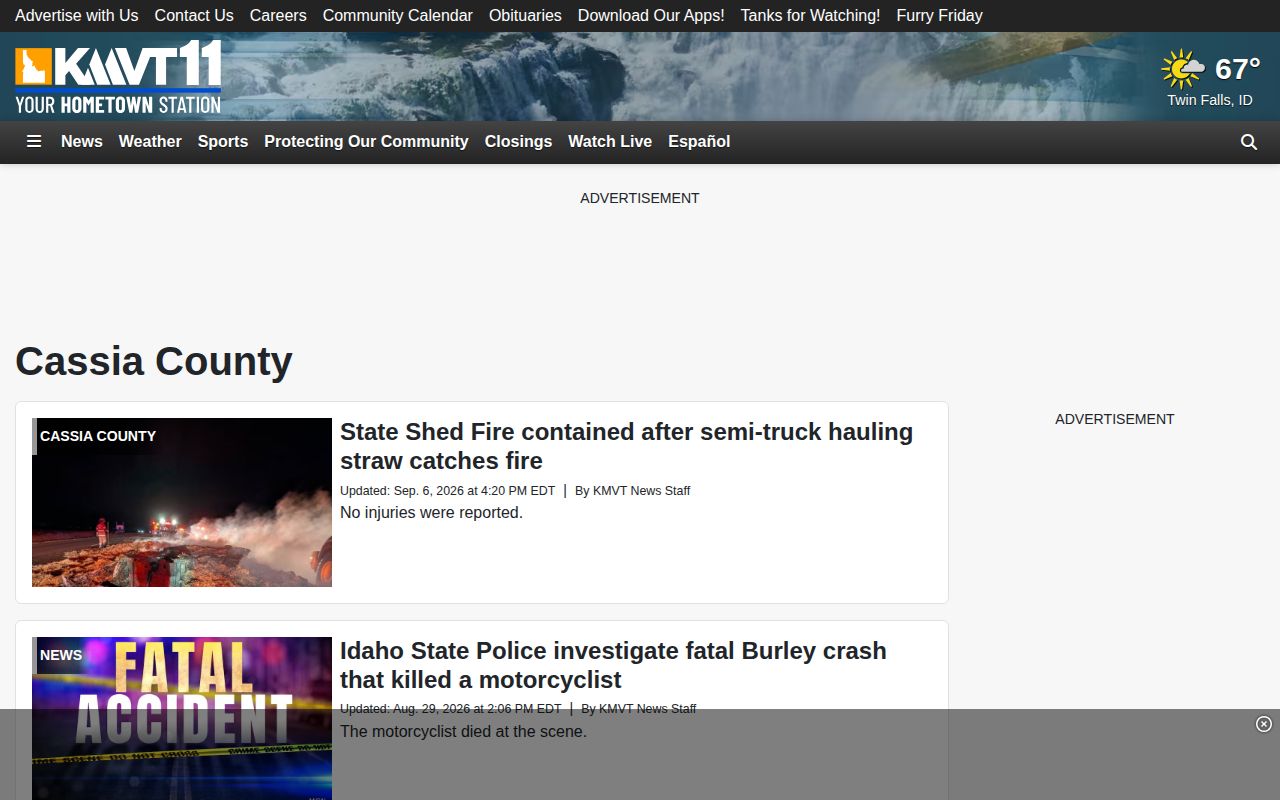Click the KMVT 11 station logo

coord(118,77)
